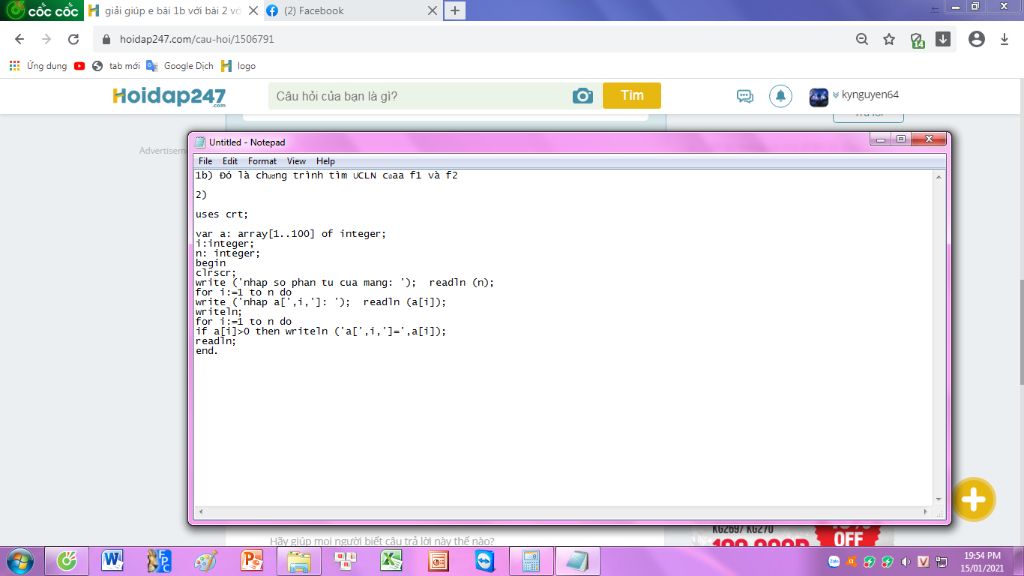The width and height of the screenshot is (1024, 576).
Task: Open Notepad Format menu
Action: pyautogui.click(x=262, y=161)
